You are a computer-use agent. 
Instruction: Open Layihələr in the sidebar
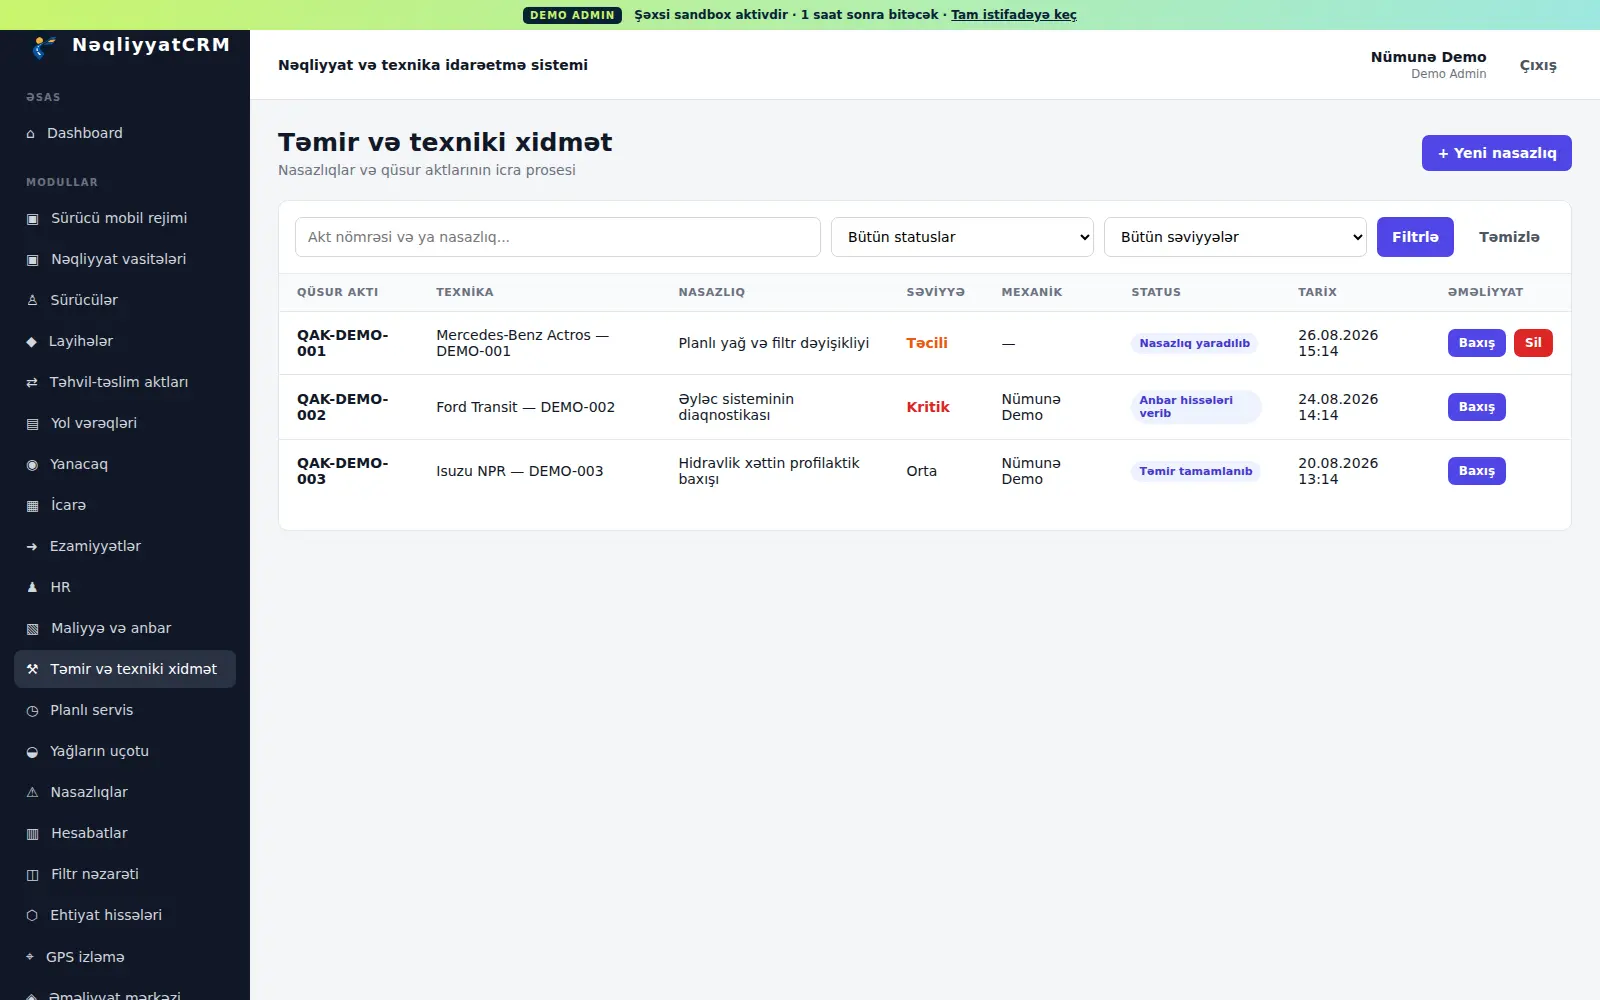coord(125,341)
